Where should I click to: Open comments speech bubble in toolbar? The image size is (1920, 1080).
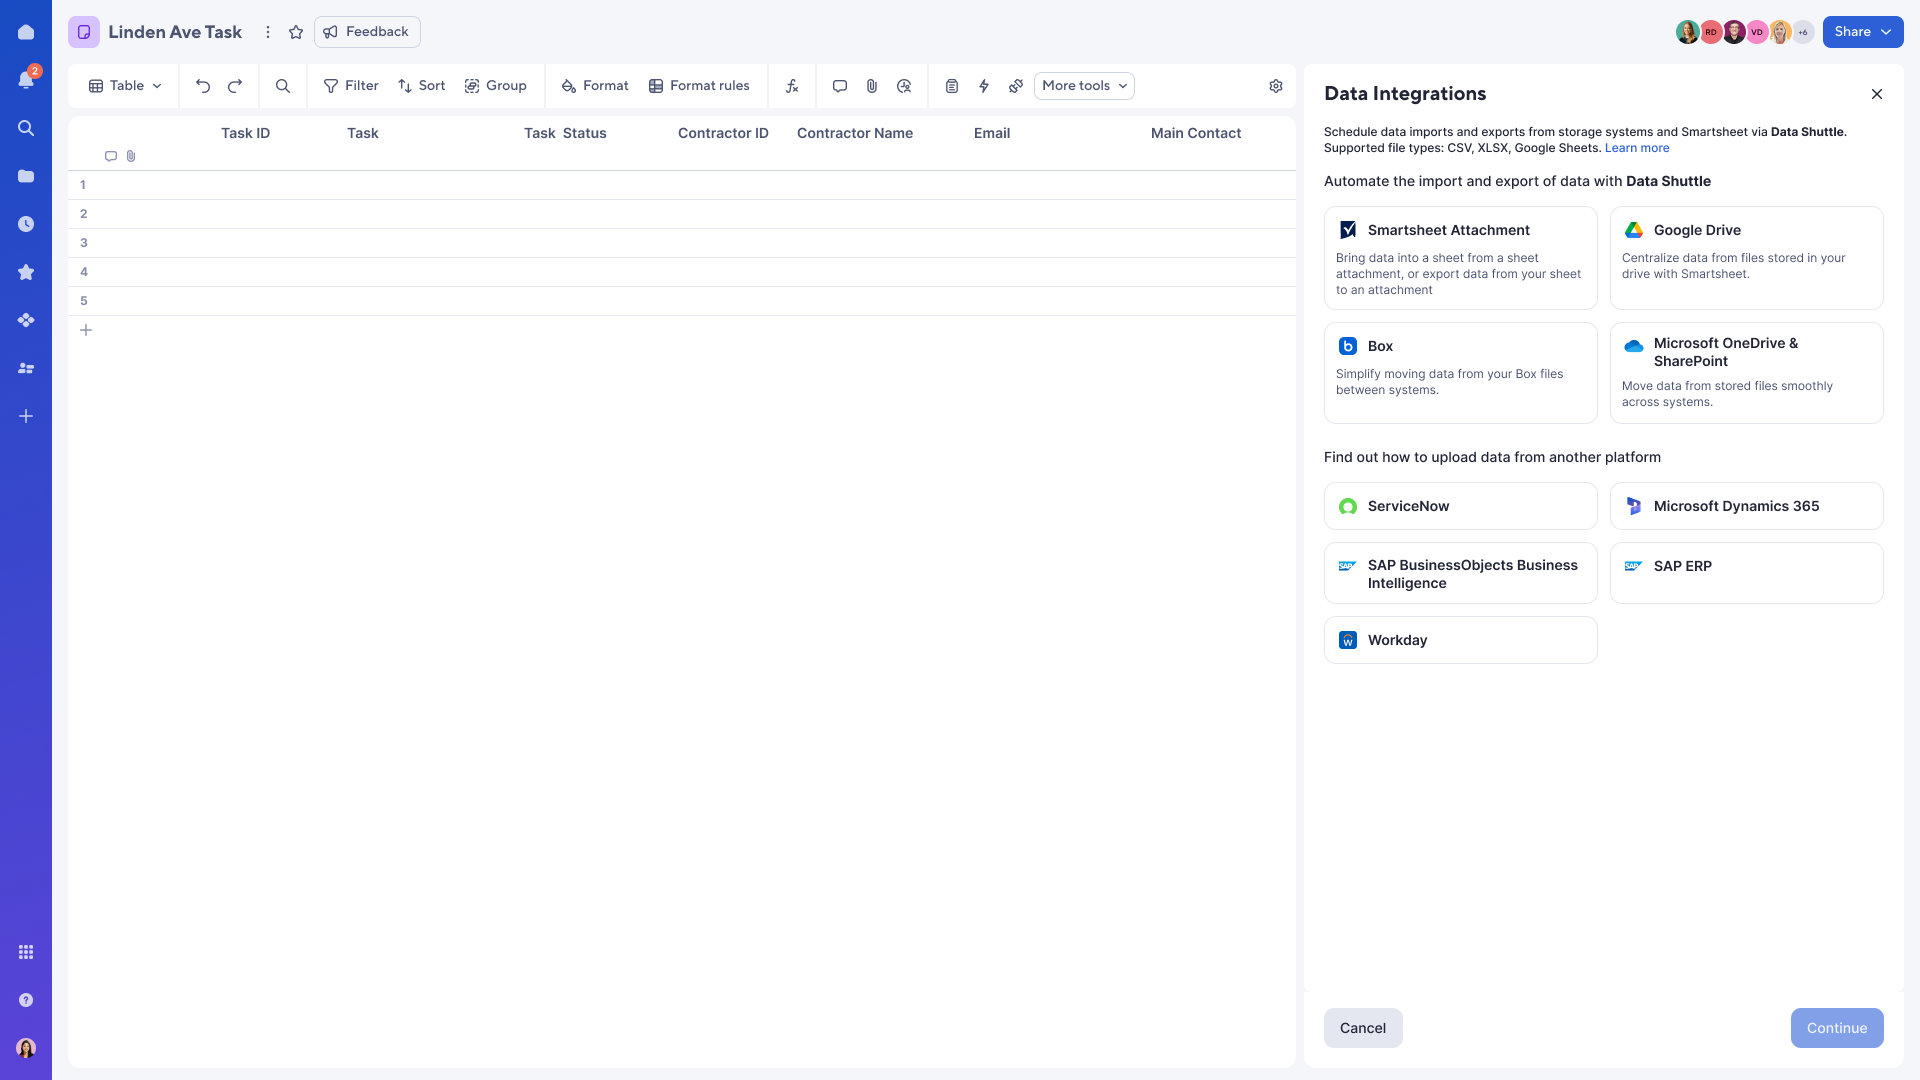point(840,86)
